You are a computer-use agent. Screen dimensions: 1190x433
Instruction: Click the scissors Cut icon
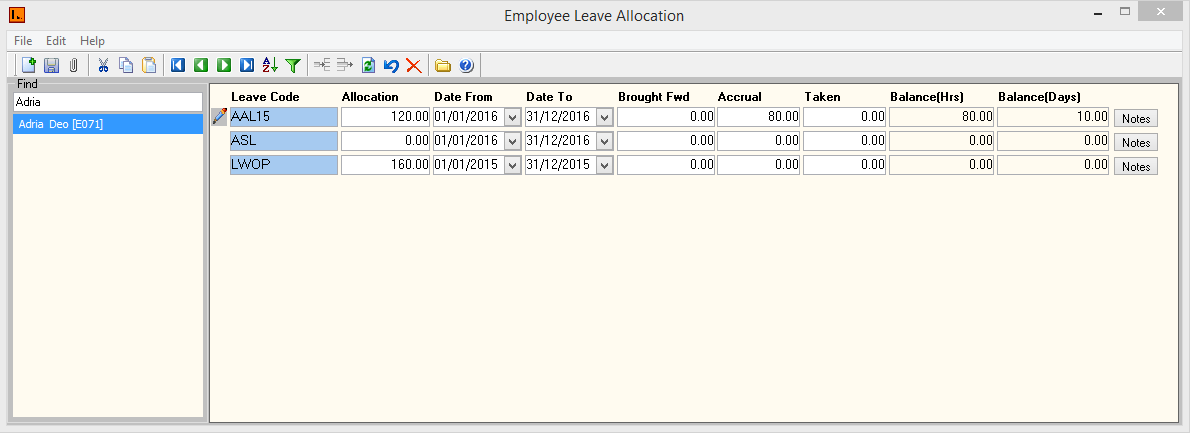tap(103, 65)
